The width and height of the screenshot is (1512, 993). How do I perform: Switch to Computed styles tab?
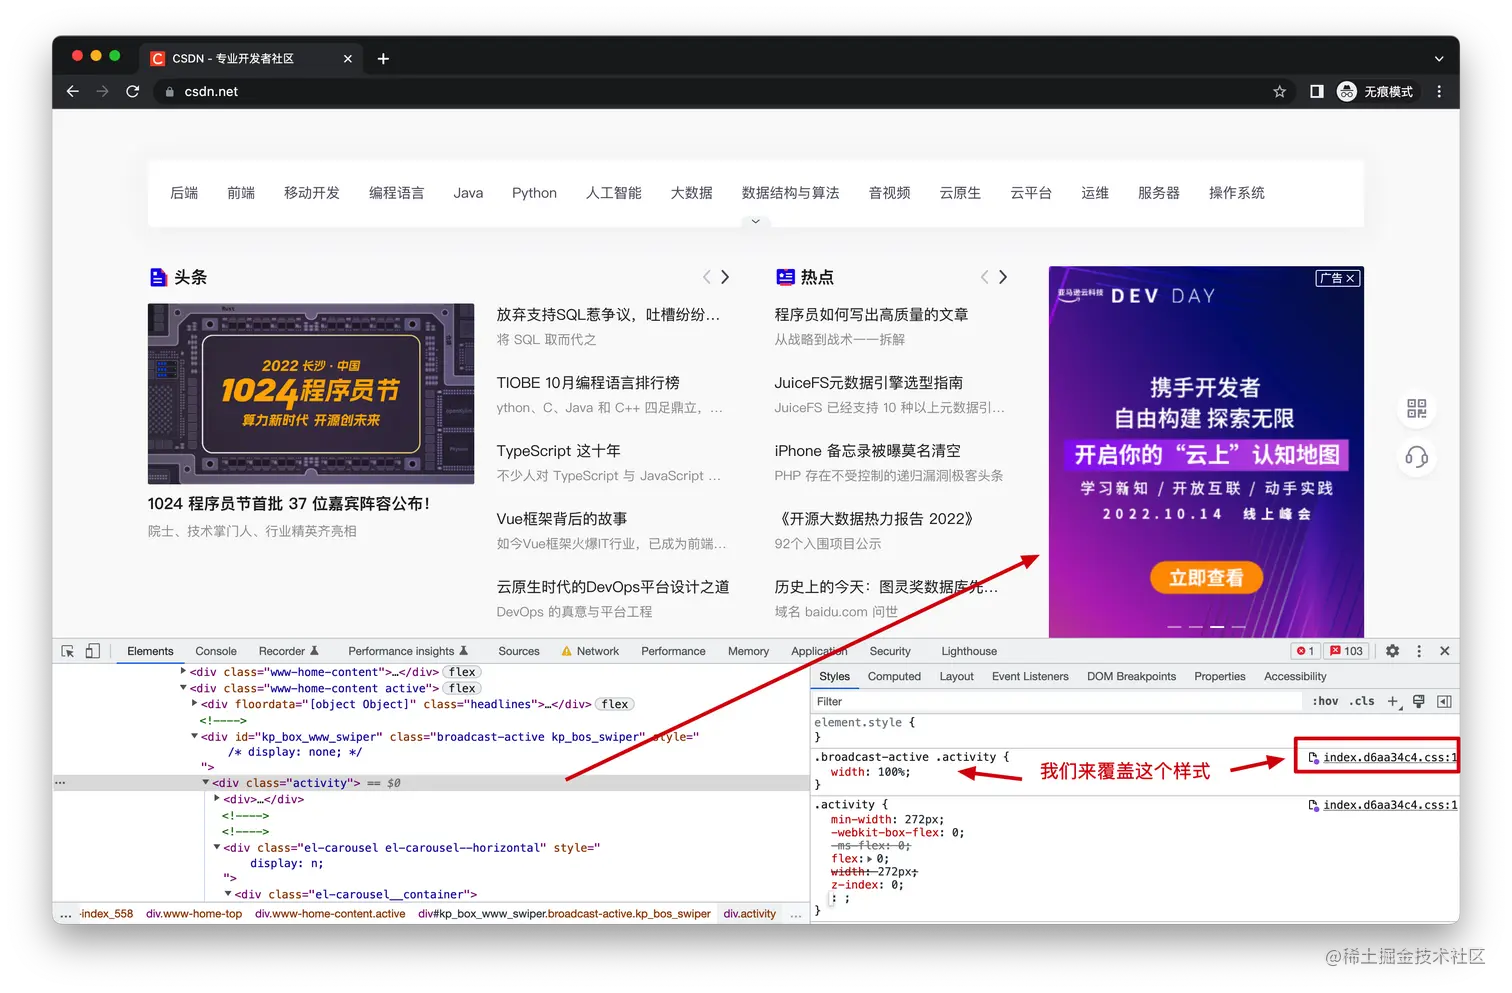pyautogui.click(x=894, y=676)
